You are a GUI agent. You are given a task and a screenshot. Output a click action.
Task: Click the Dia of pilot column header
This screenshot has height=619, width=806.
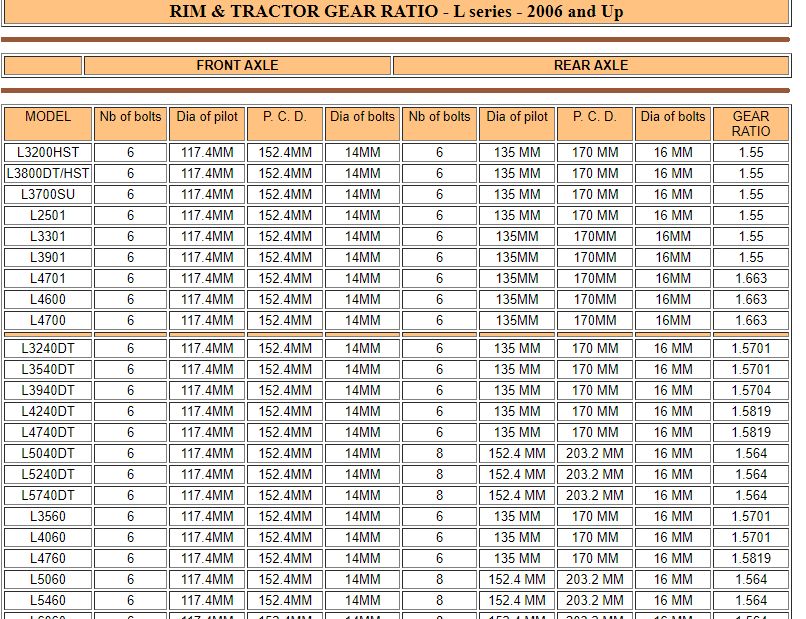206,117
